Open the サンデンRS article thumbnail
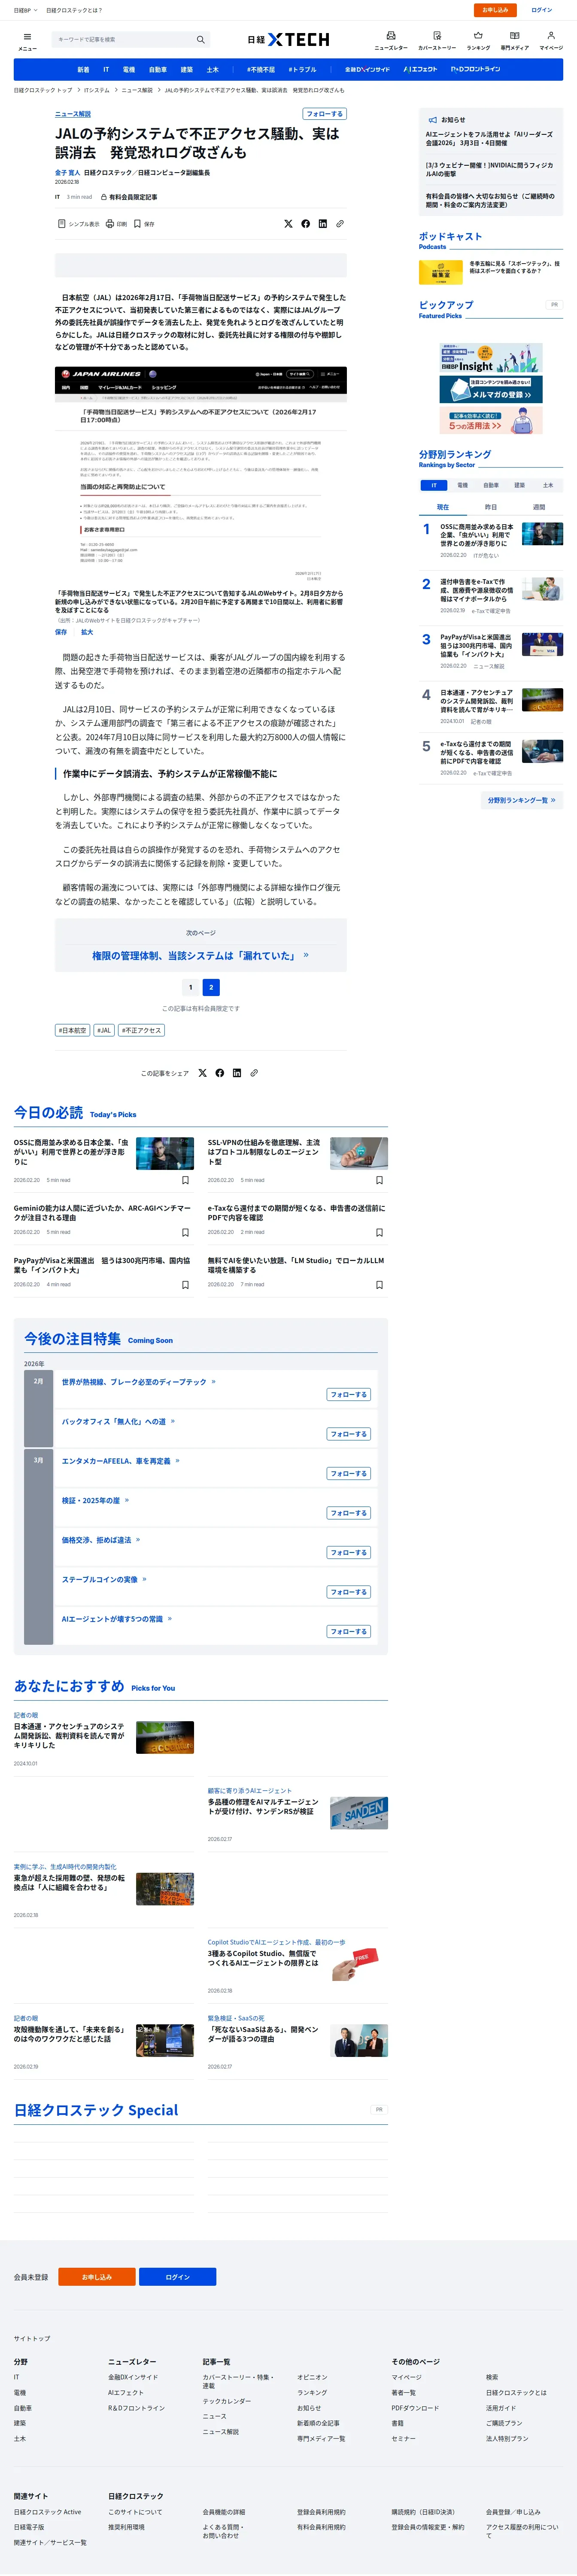The height and width of the screenshot is (2576, 577). tap(359, 1813)
